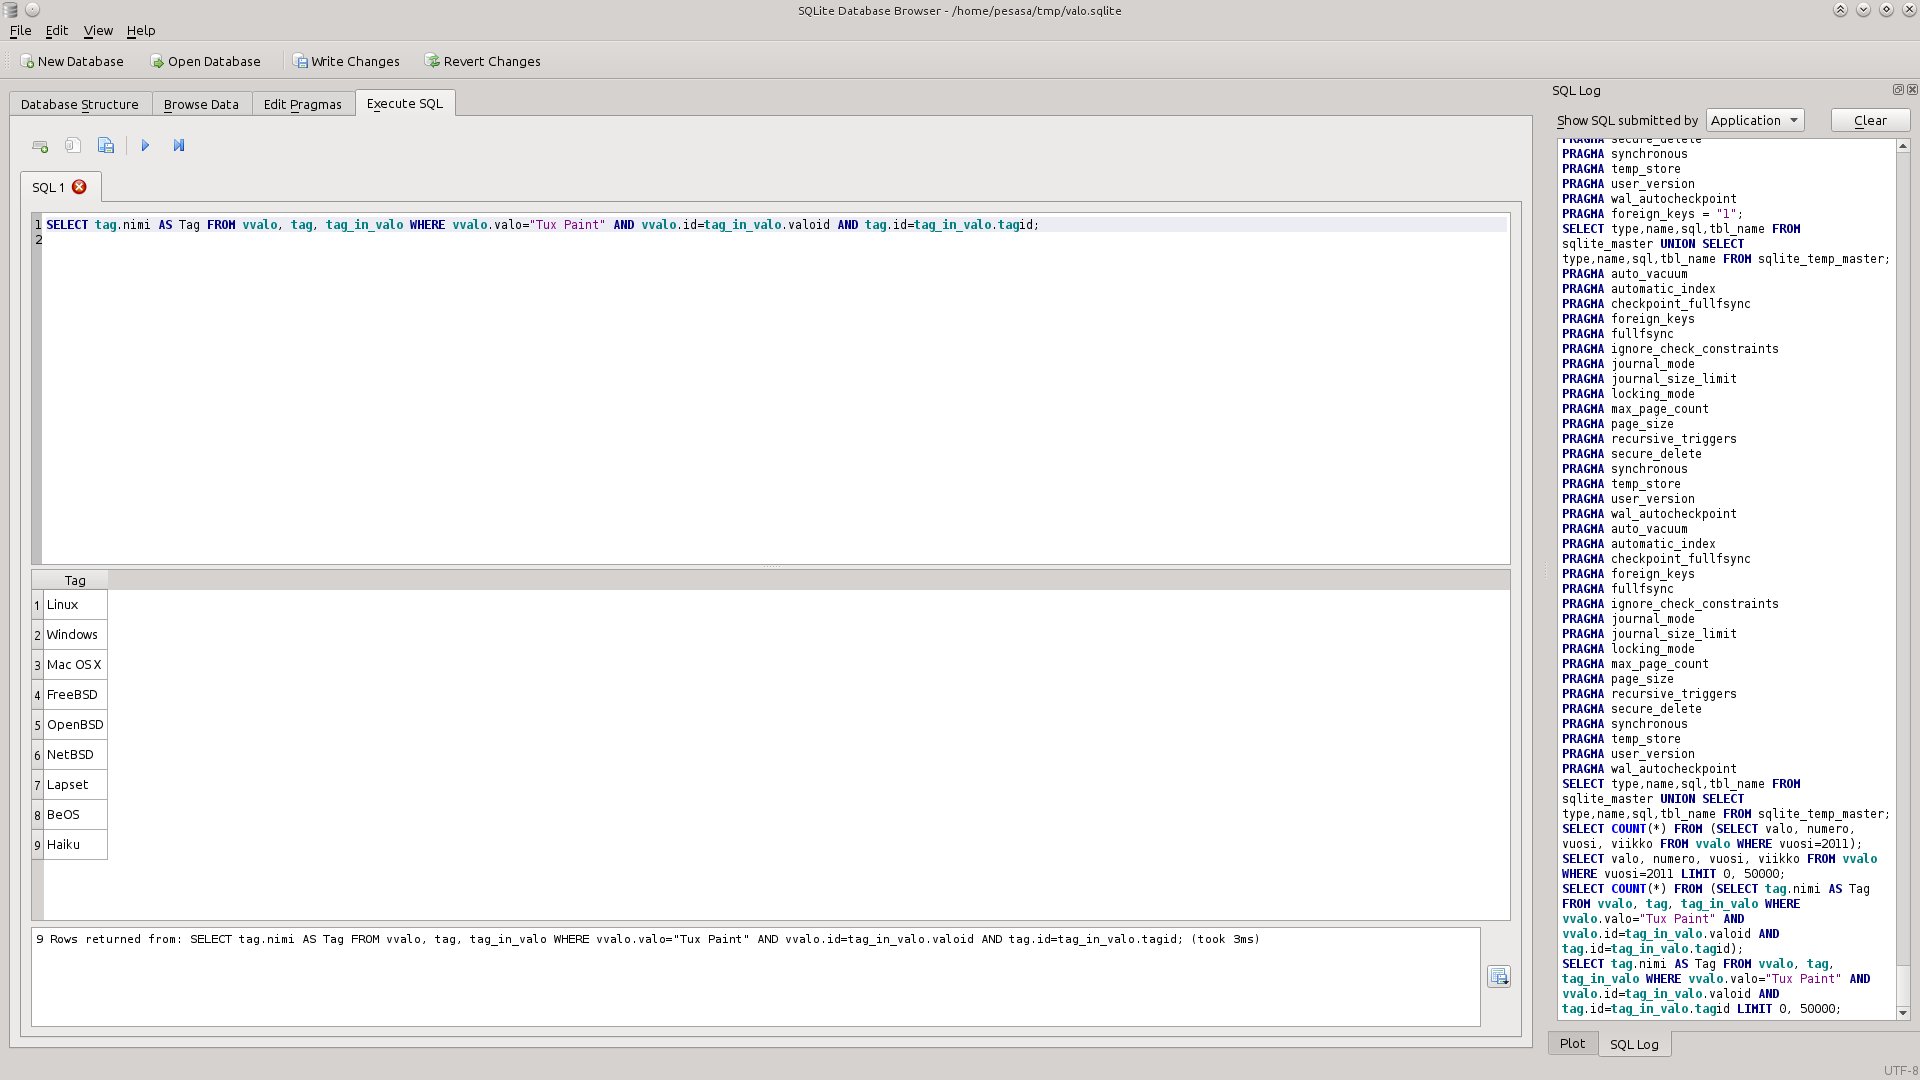Select the BeOS result cell

[x=75, y=815]
